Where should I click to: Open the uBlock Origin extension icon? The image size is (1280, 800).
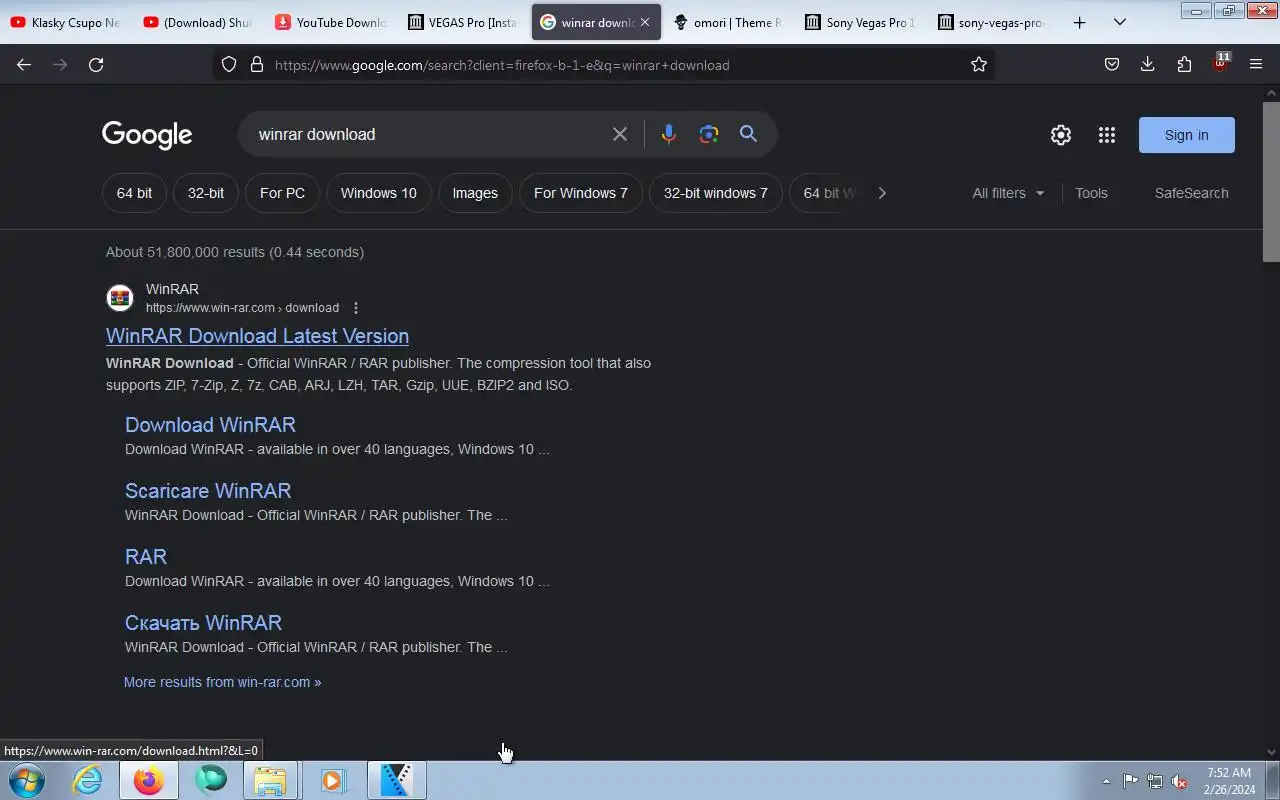1220,64
